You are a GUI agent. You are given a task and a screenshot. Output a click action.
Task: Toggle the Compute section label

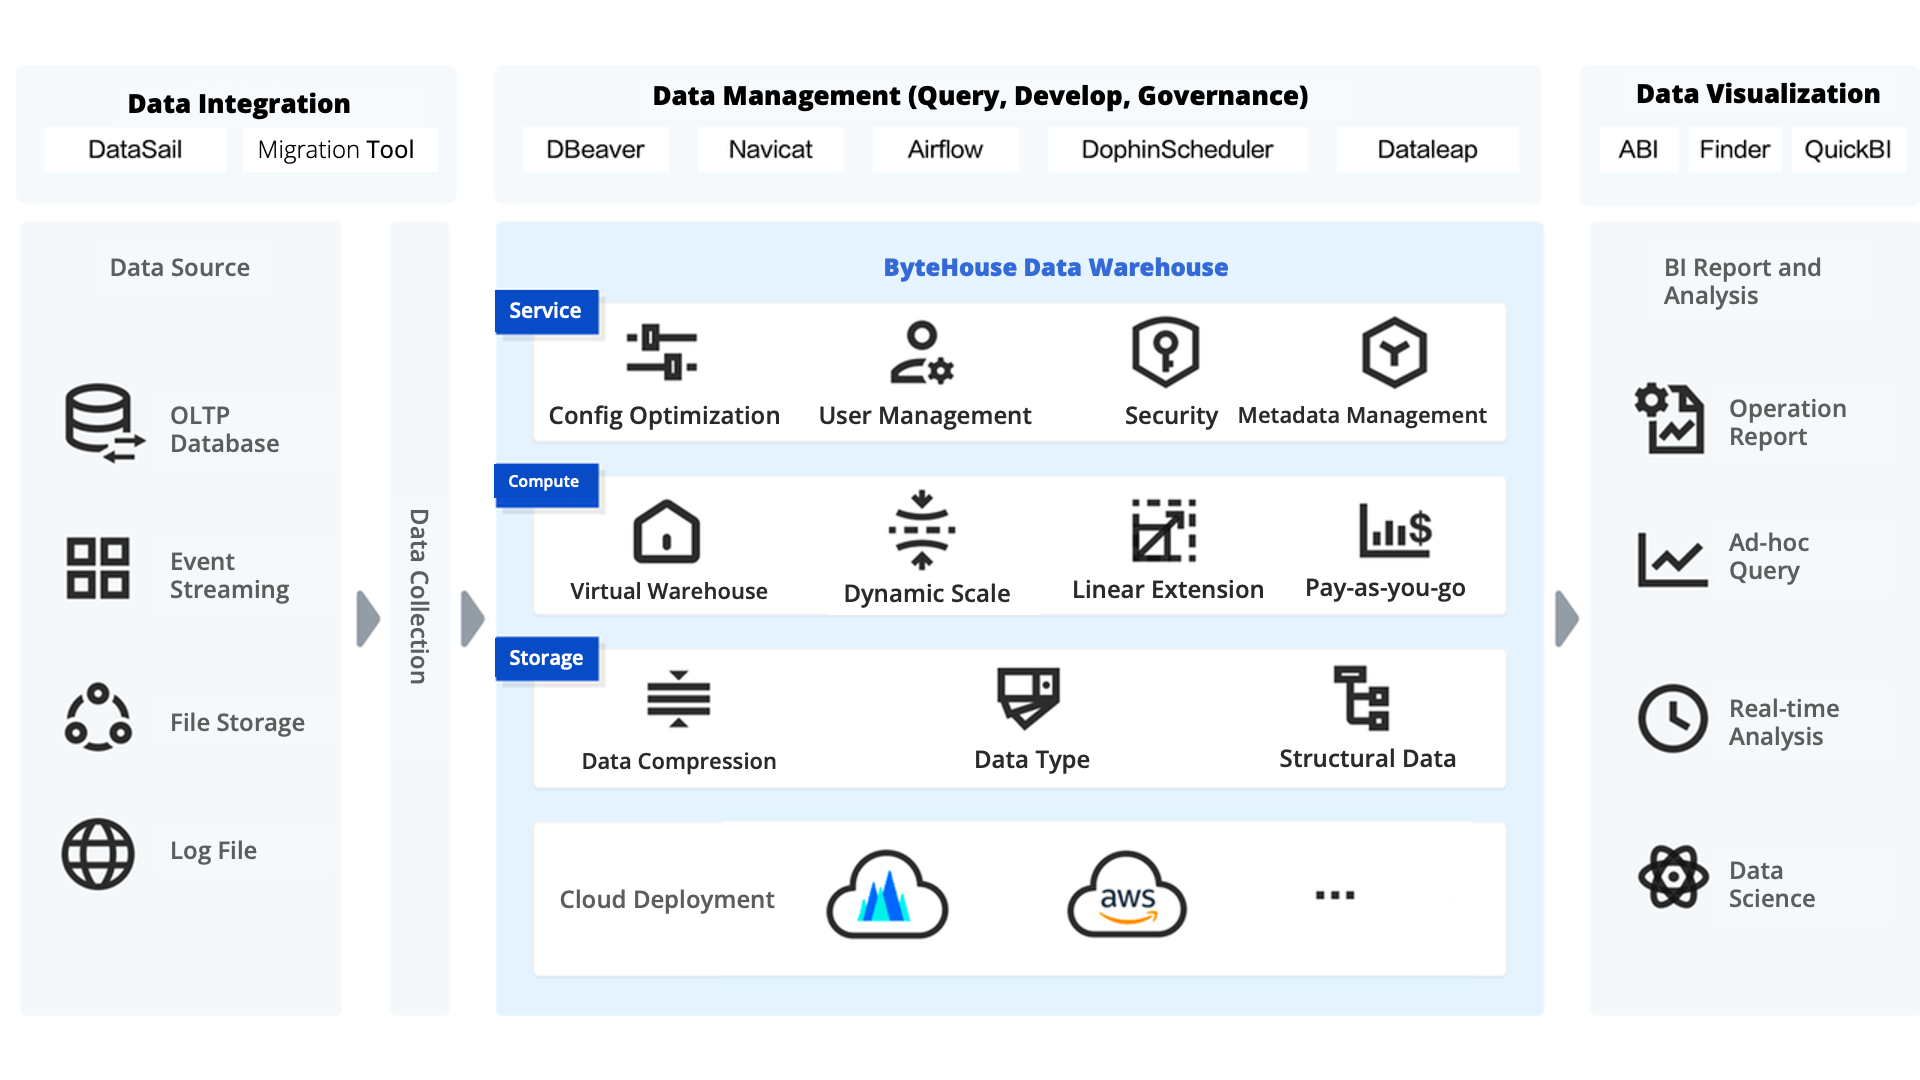pyautogui.click(x=545, y=483)
